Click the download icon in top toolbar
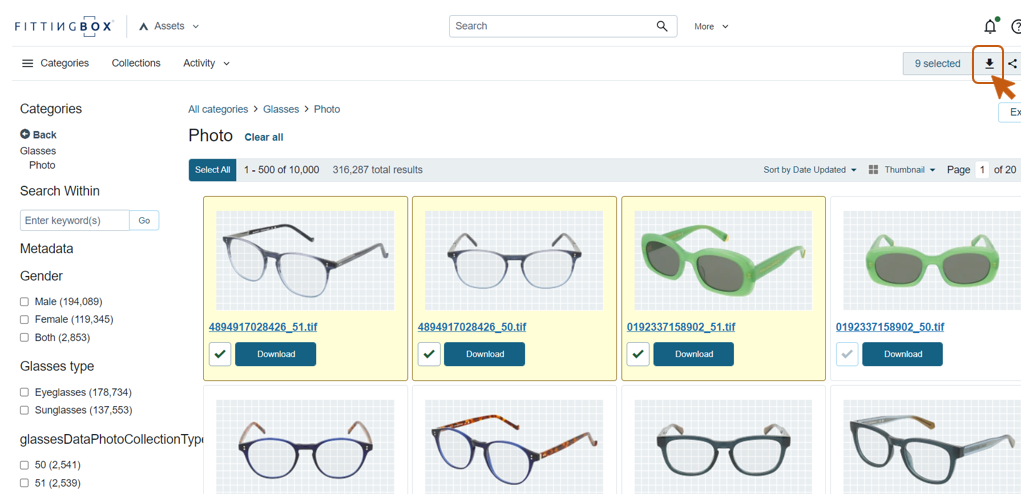Screen dimensions: 1025x500 [988, 64]
